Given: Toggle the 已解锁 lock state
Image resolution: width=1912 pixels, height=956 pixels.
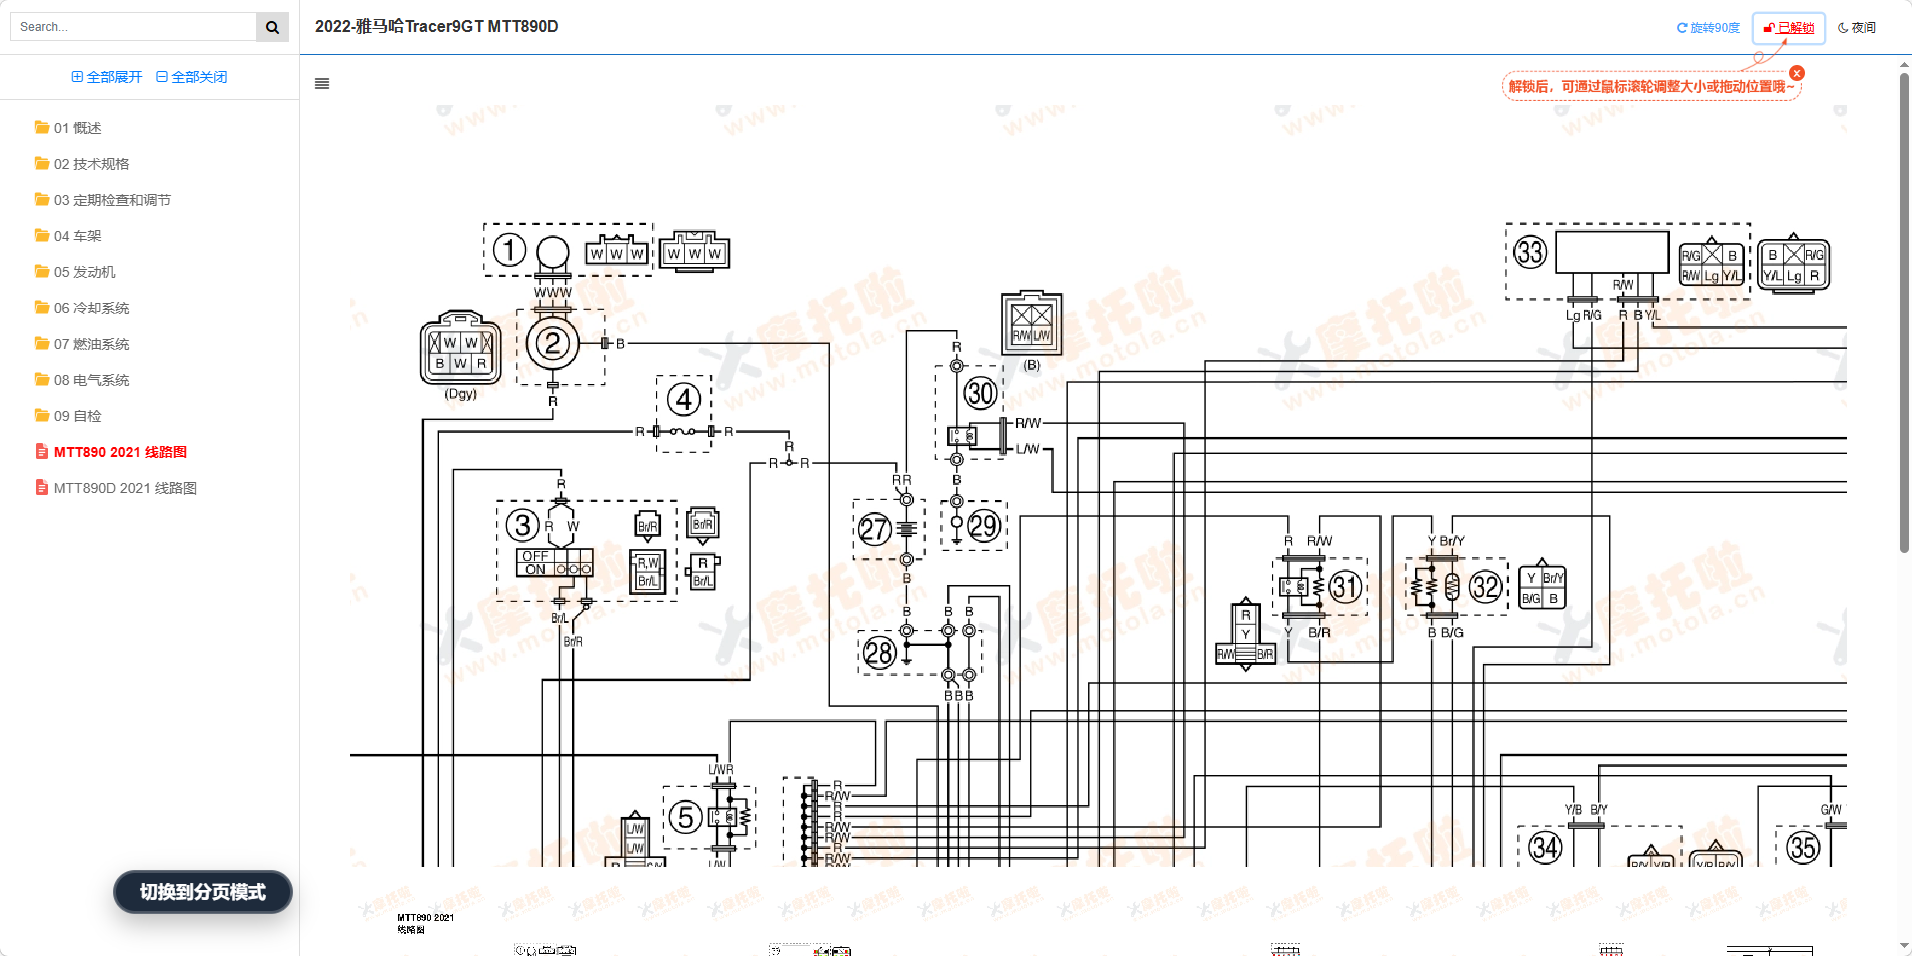Looking at the screenshot, I should (1789, 28).
